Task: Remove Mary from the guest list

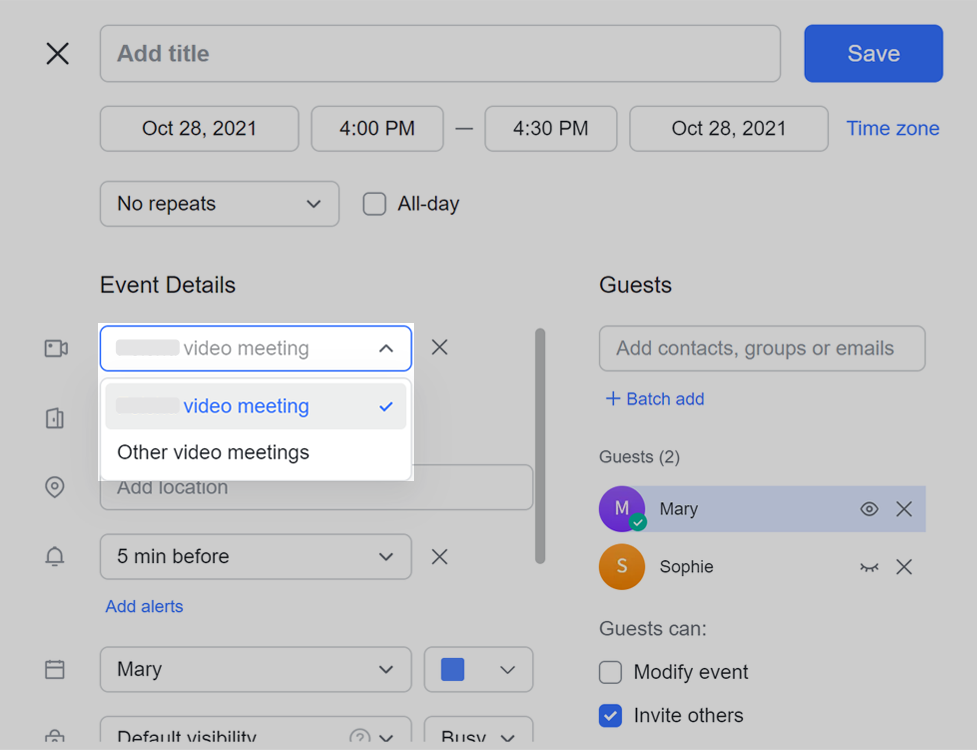Action: (x=904, y=509)
